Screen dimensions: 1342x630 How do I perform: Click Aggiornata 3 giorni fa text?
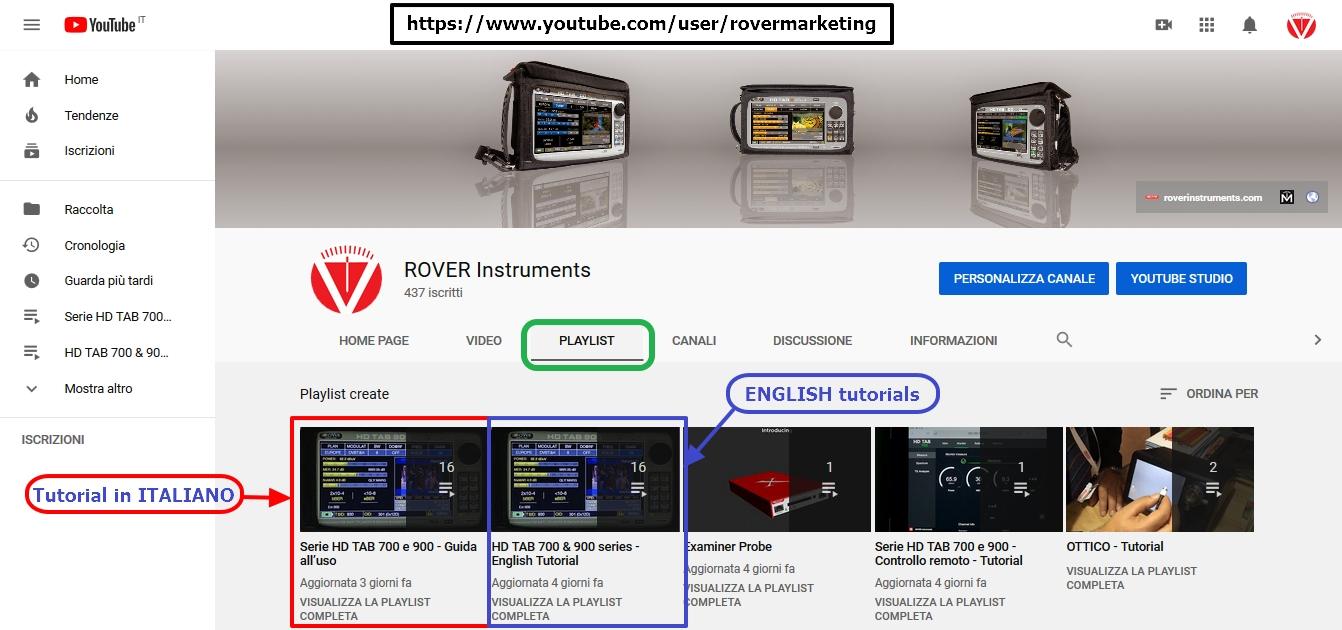click(x=356, y=583)
